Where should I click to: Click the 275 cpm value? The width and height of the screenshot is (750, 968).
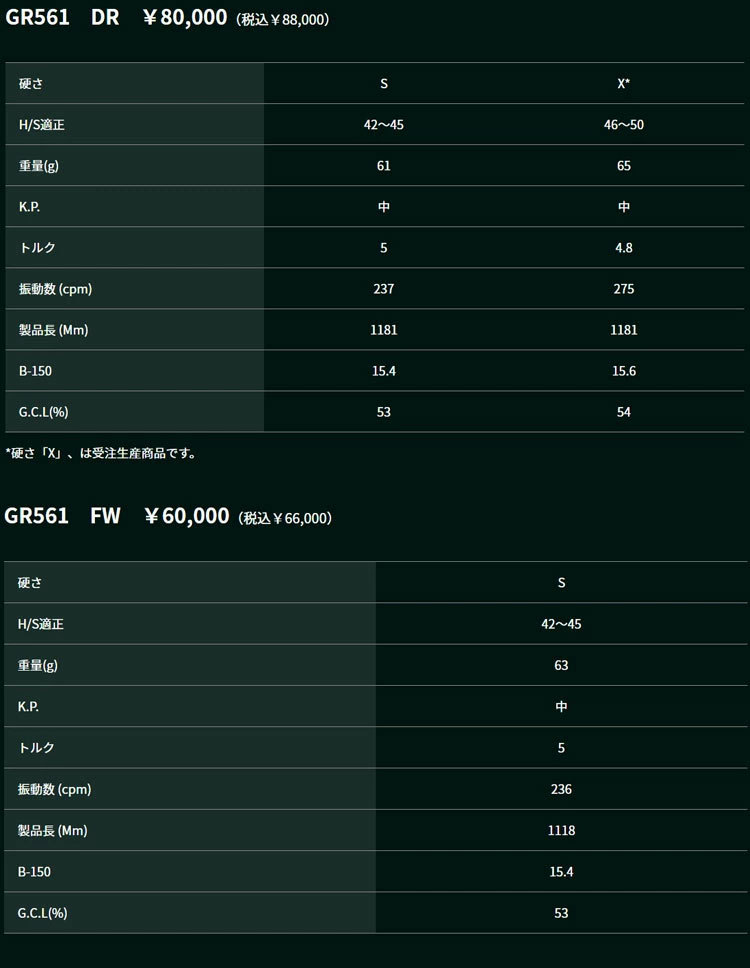[x=623, y=289]
